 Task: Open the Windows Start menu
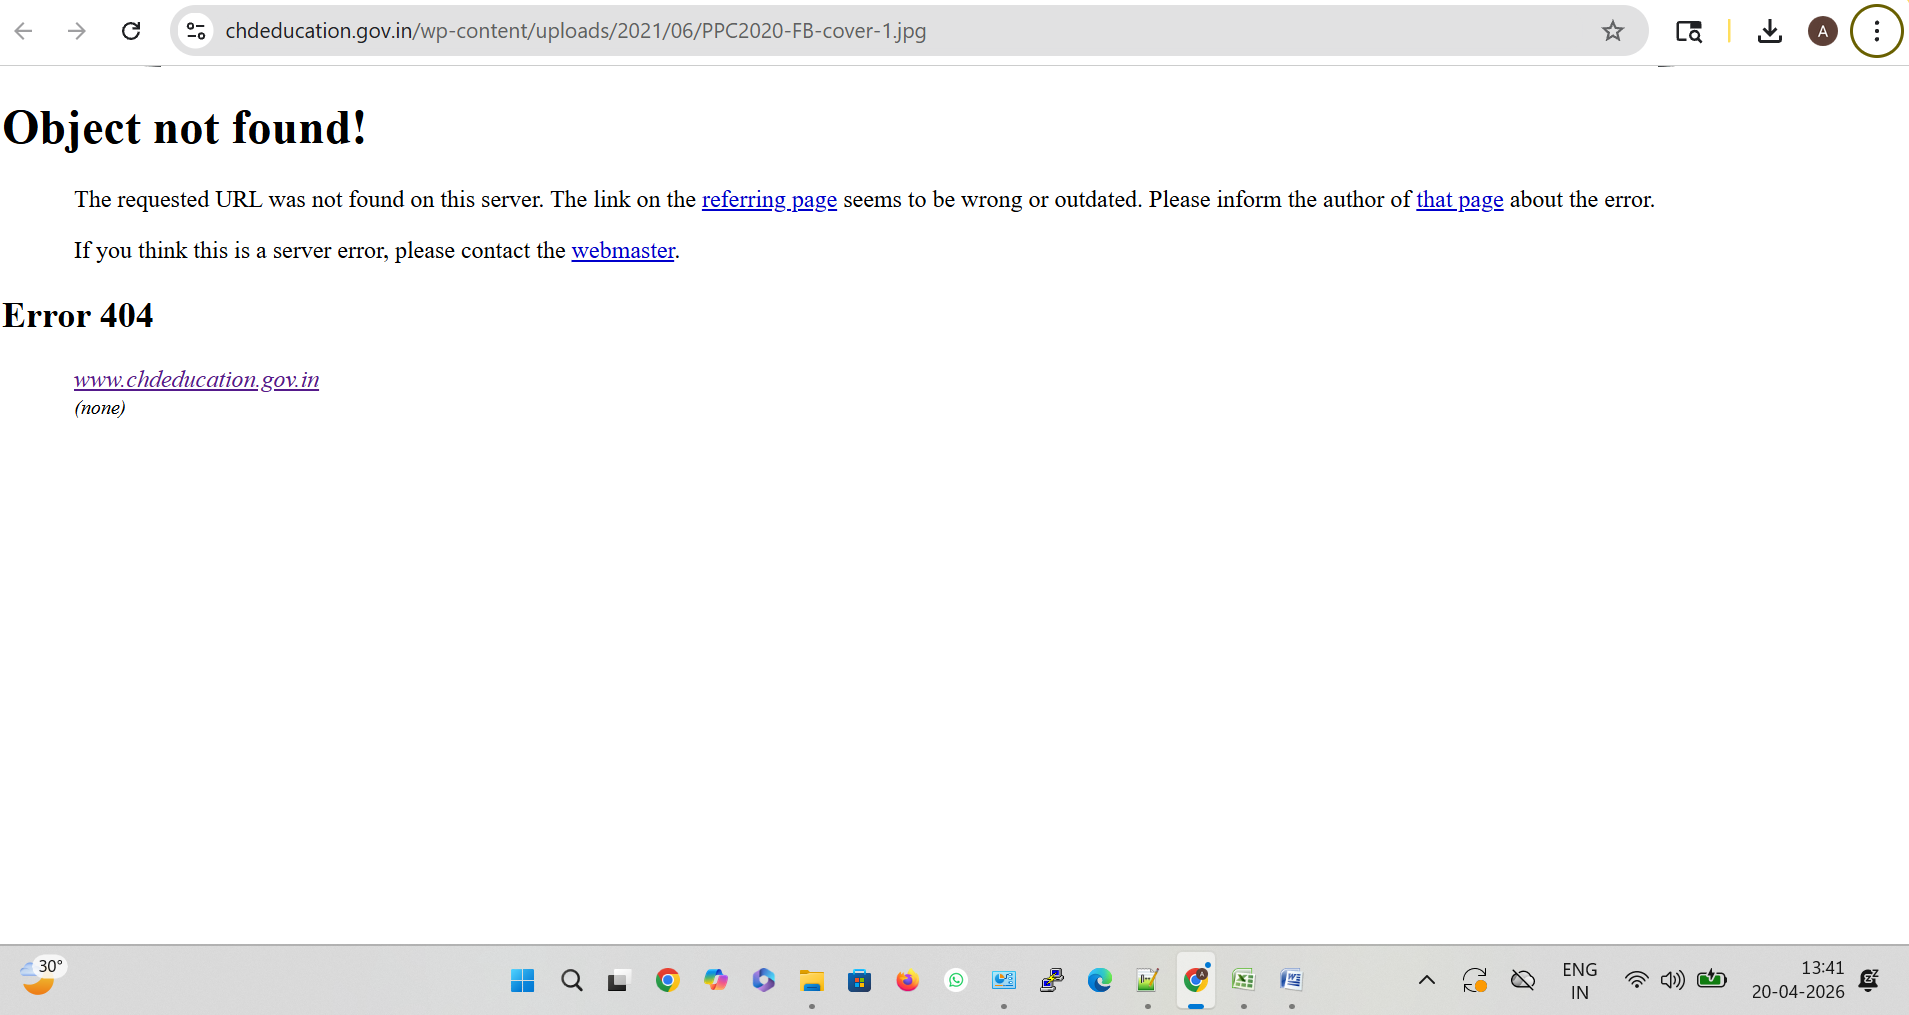coord(522,980)
